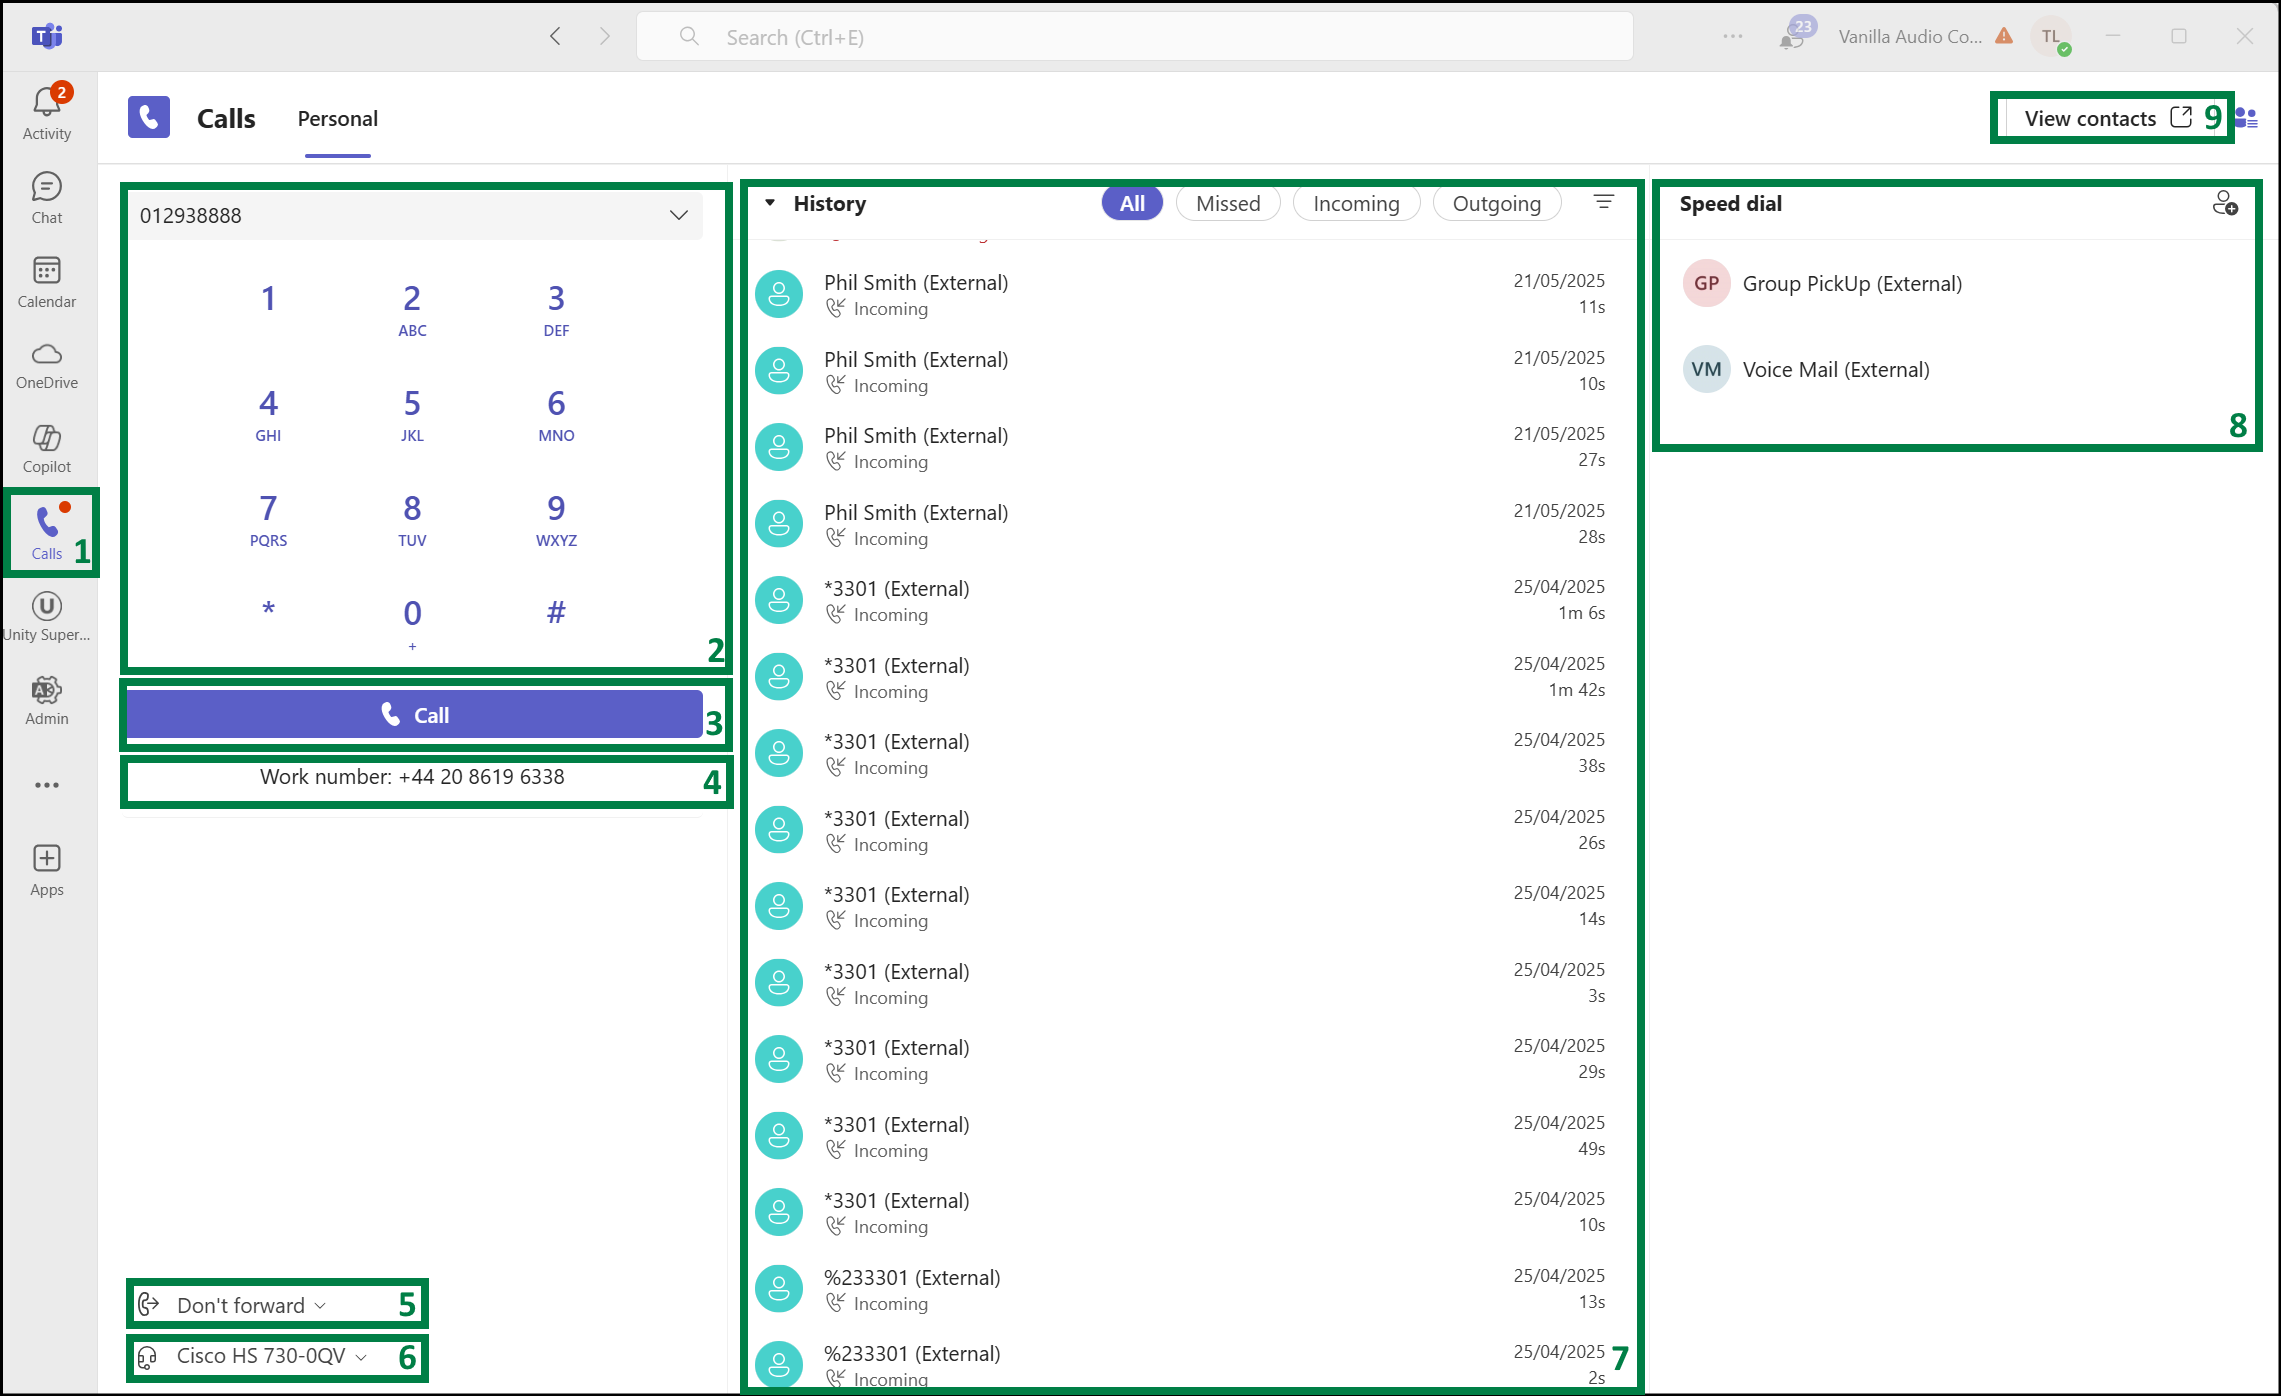Open the Calls app
The image size is (2281, 1396).
click(47, 533)
